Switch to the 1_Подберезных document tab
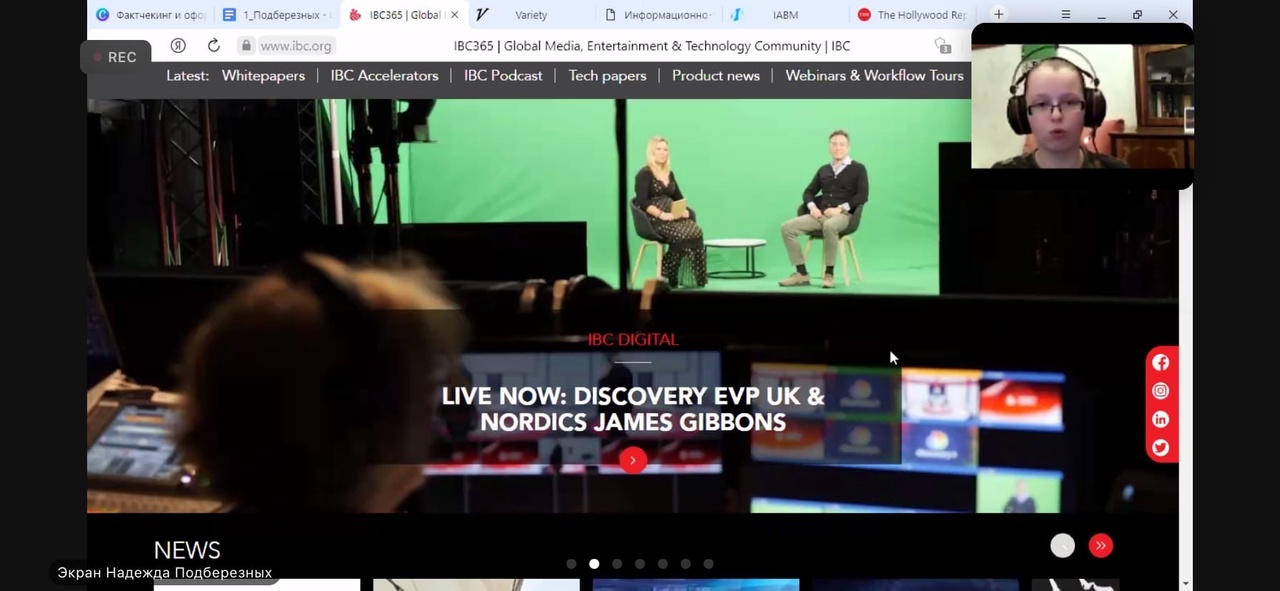Screen dimensions: 1280x591 tap(277, 15)
